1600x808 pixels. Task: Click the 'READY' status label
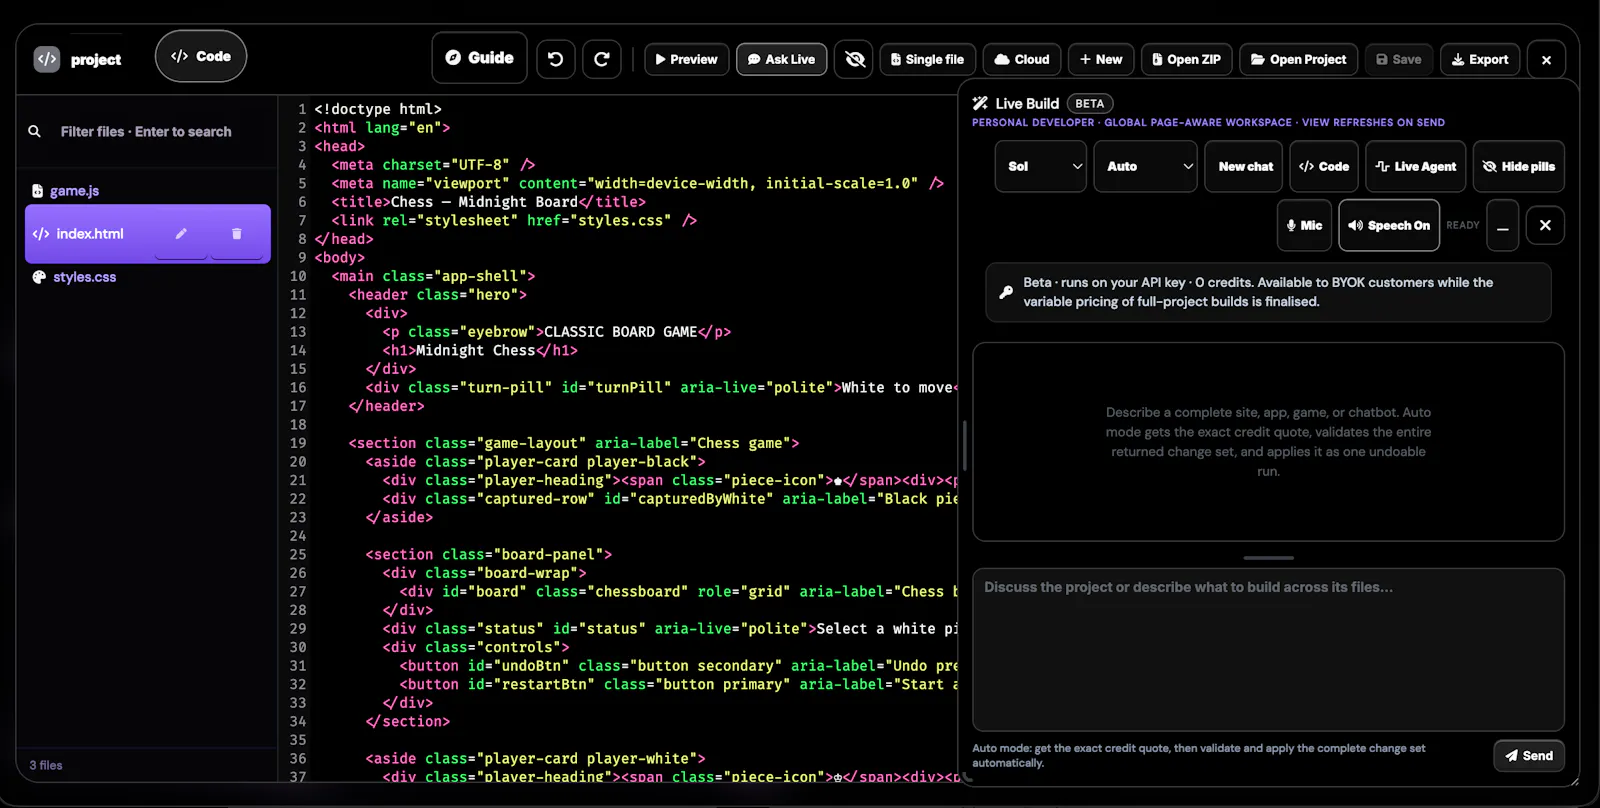pyautogui.click(x=1462, y=225)
